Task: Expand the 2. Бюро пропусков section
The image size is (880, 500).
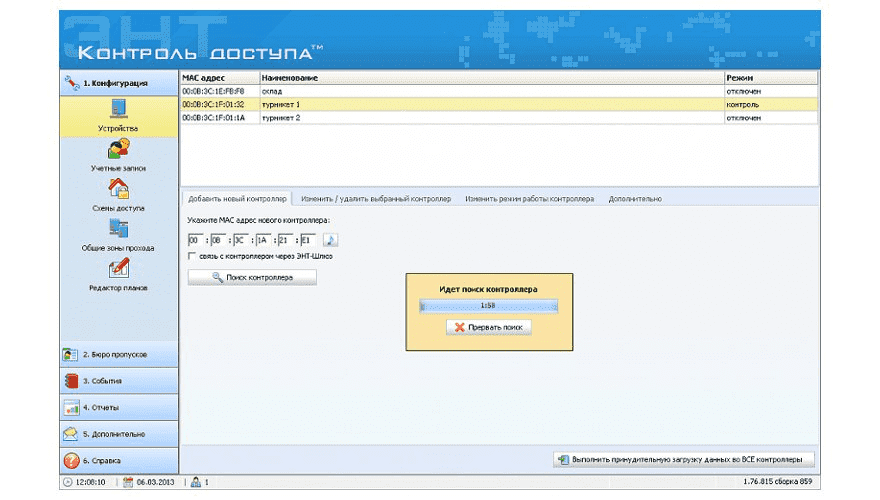Action: click(119, 354)
